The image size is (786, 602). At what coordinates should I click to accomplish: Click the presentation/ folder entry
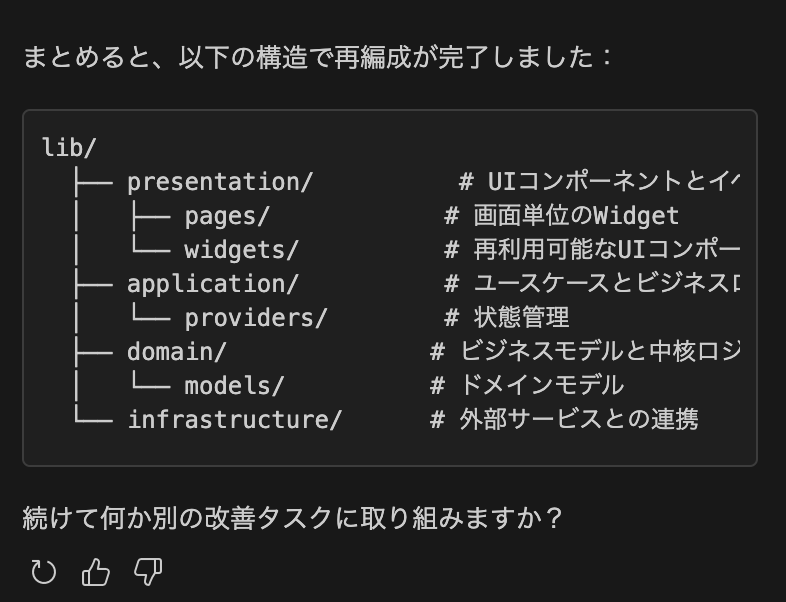[x=220, y=182]
